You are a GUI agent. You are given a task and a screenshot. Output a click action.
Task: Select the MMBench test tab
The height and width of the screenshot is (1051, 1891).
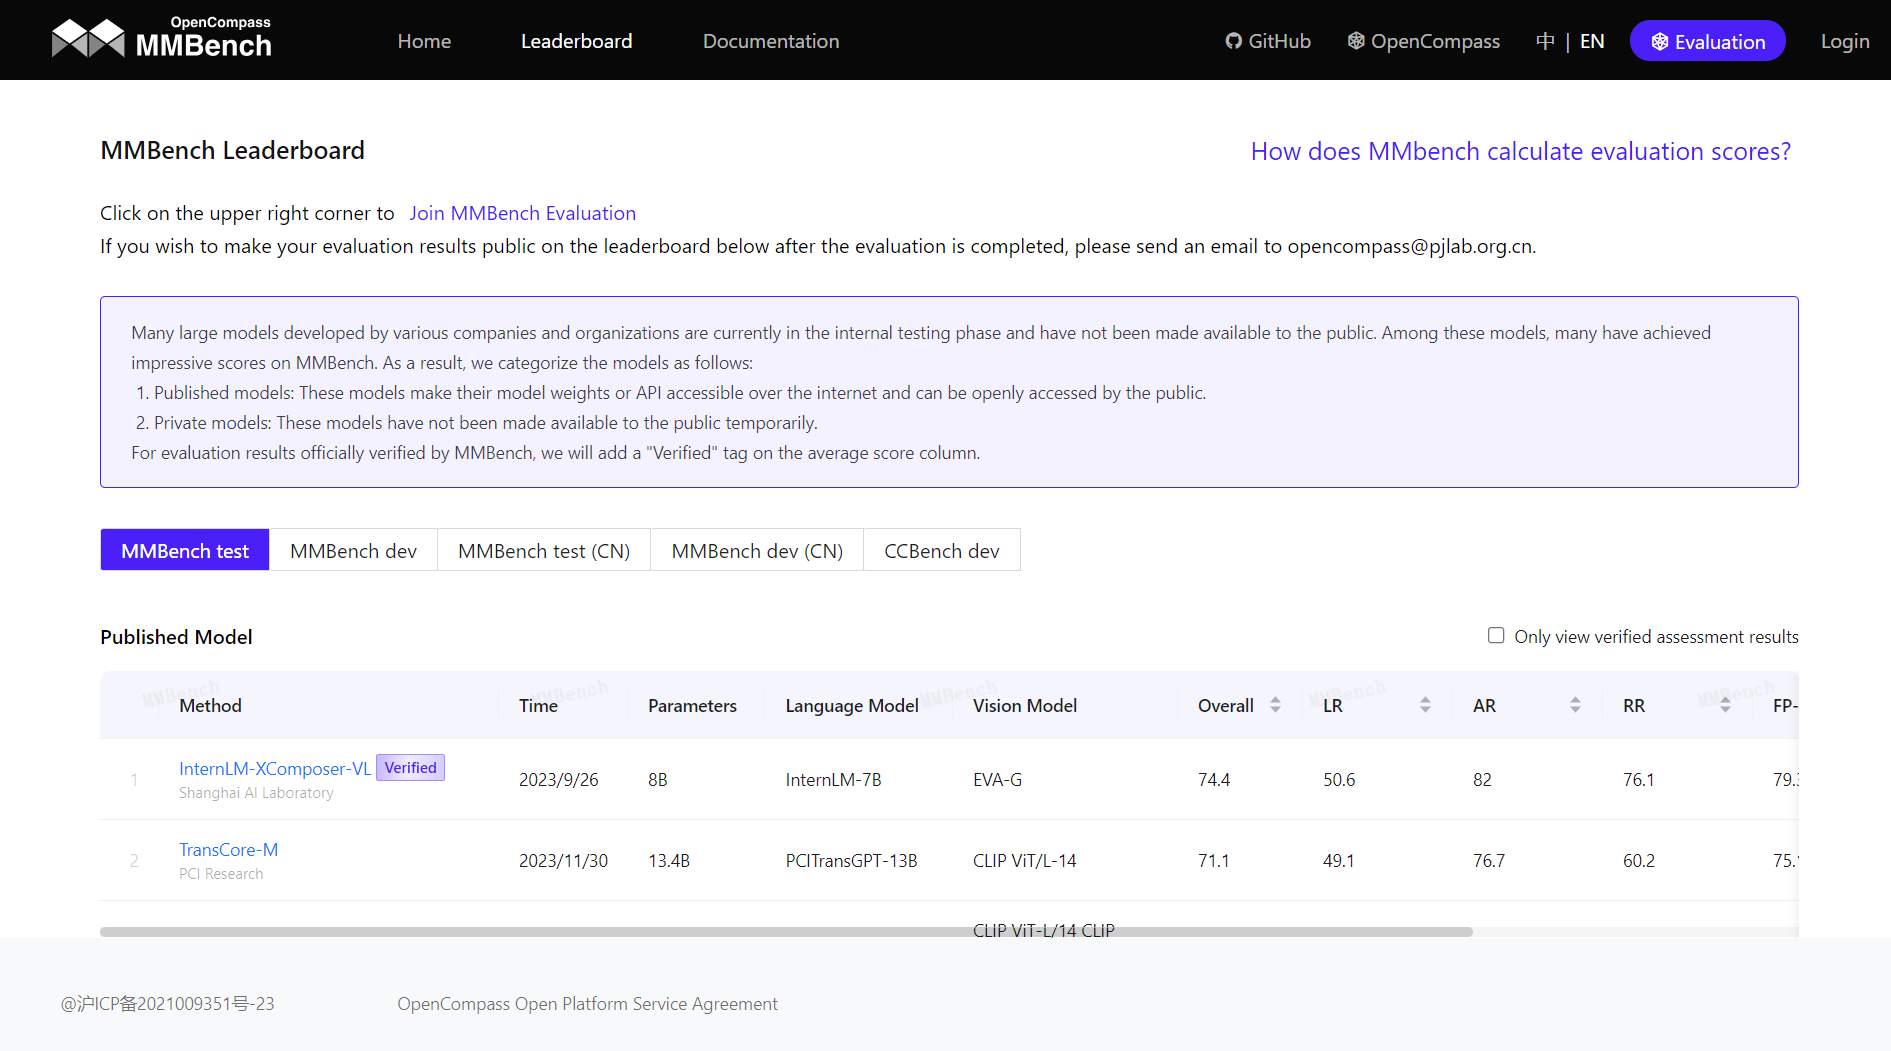185,550
